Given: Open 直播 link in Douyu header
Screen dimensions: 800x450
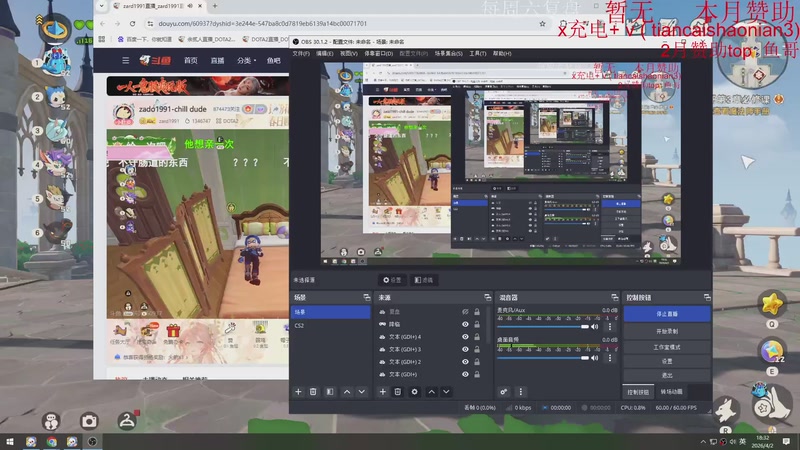Looking at the screenshot, I should 217,60.
